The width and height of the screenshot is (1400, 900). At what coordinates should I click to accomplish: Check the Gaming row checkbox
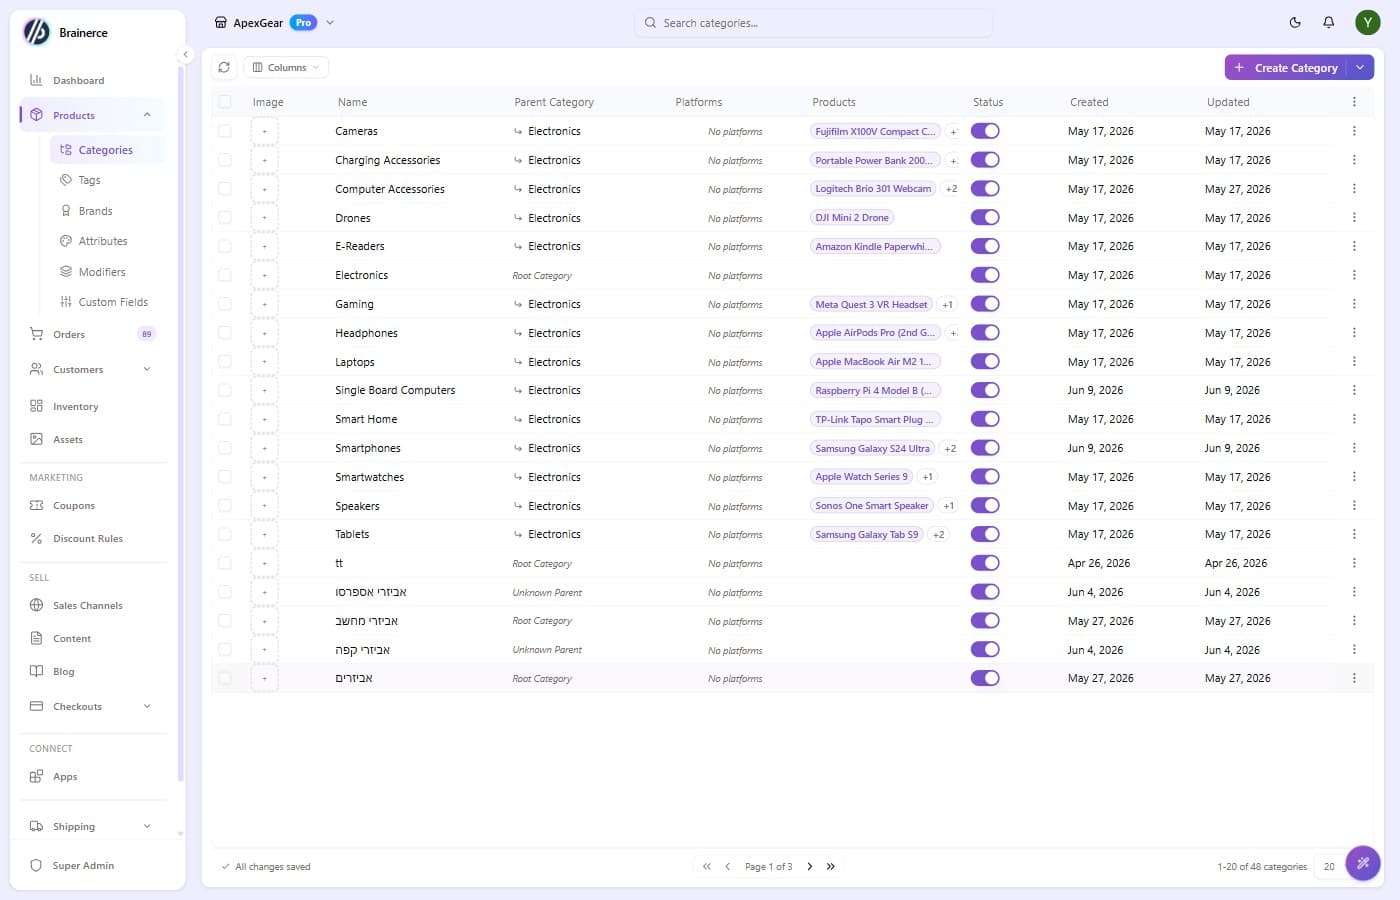[x=225, y=304]
